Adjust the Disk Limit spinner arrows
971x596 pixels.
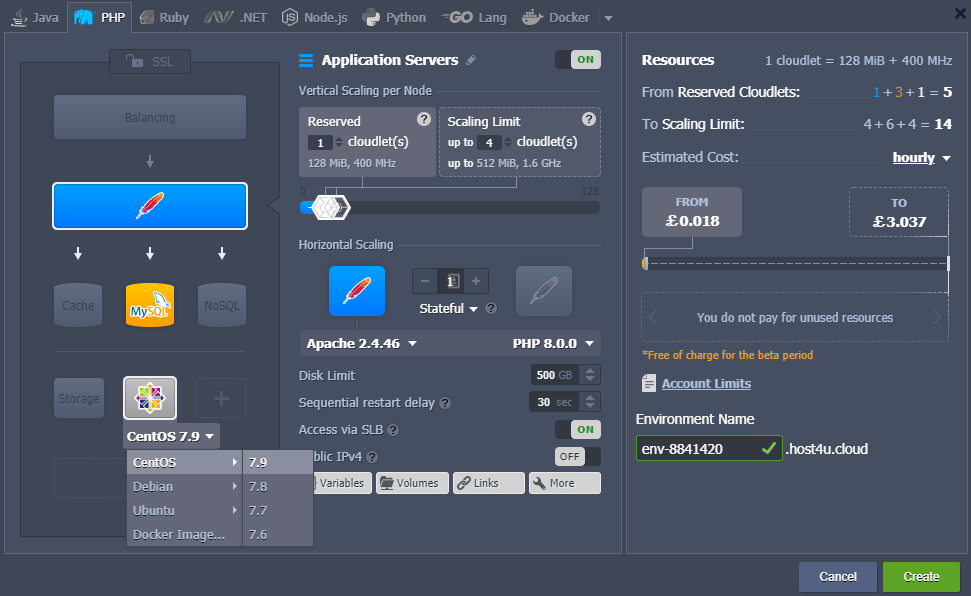[590, 375]
